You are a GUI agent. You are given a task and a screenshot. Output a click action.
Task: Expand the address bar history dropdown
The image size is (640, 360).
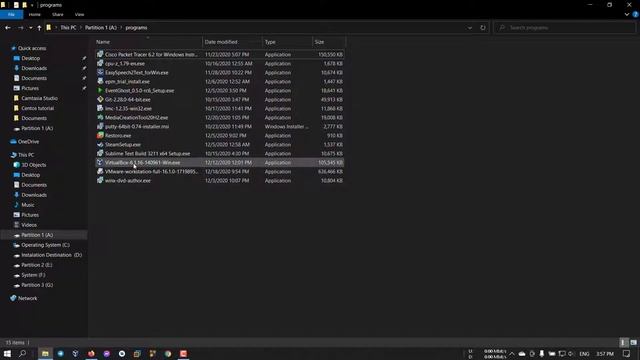(x=470, y=28)
